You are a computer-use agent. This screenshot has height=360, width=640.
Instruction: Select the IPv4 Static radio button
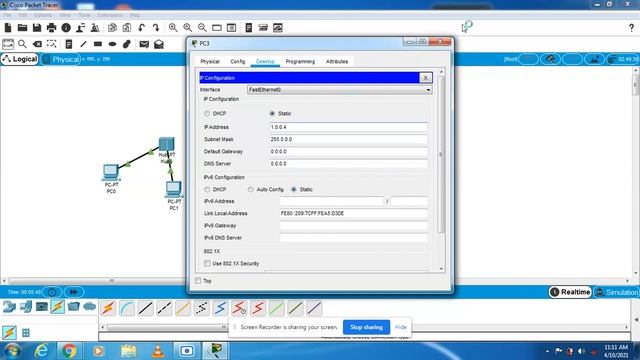point(272,113)
